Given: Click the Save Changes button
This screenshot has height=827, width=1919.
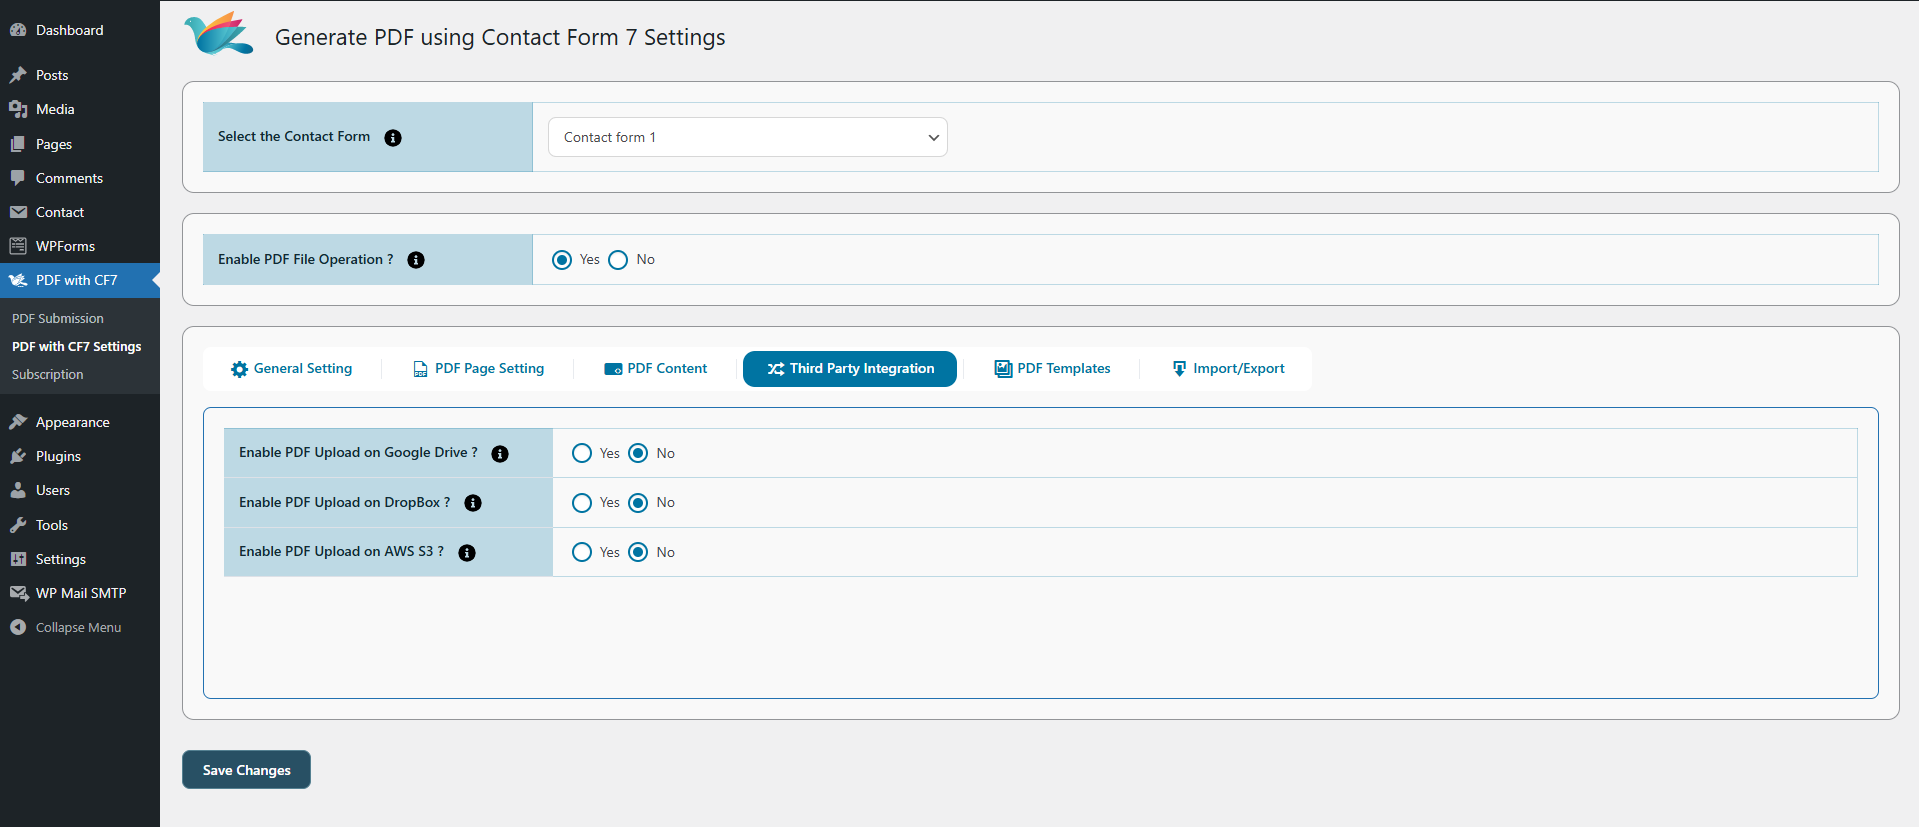Looking at the screenshot, I should click(246, 770).
